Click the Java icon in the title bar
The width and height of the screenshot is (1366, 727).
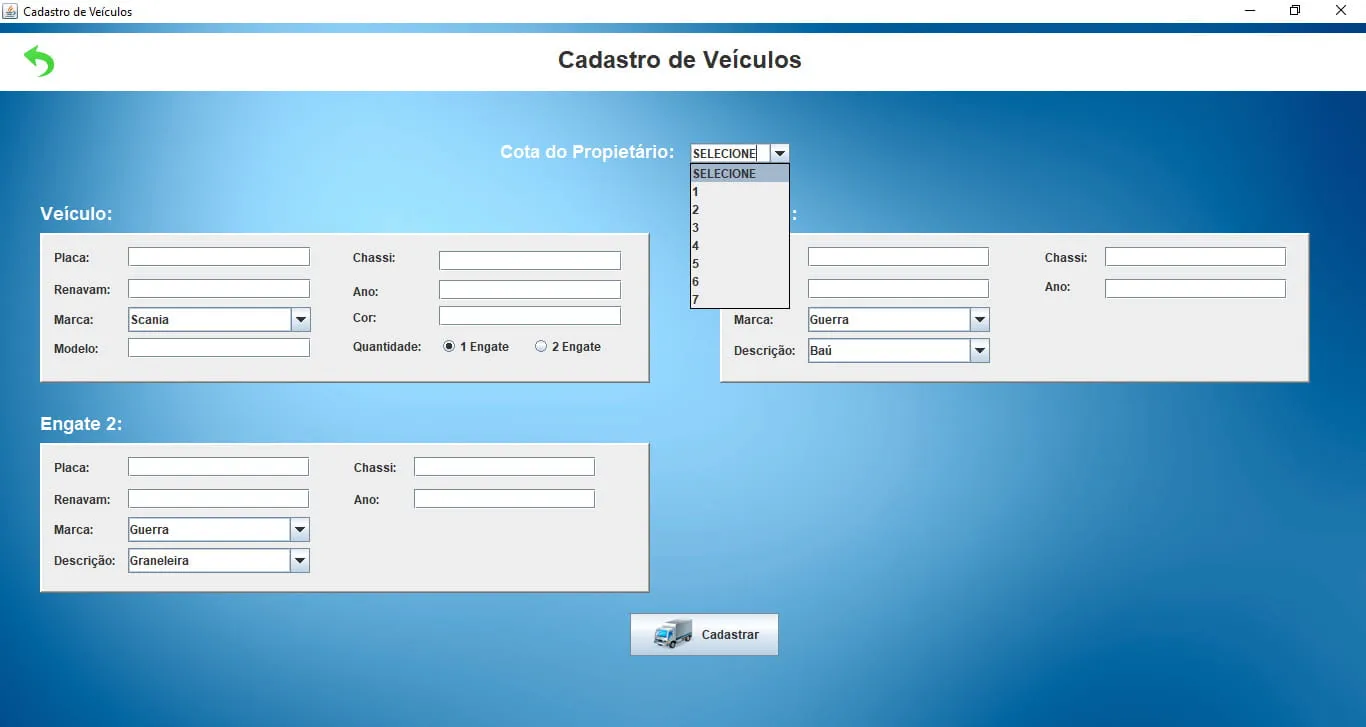coord(10,11)
